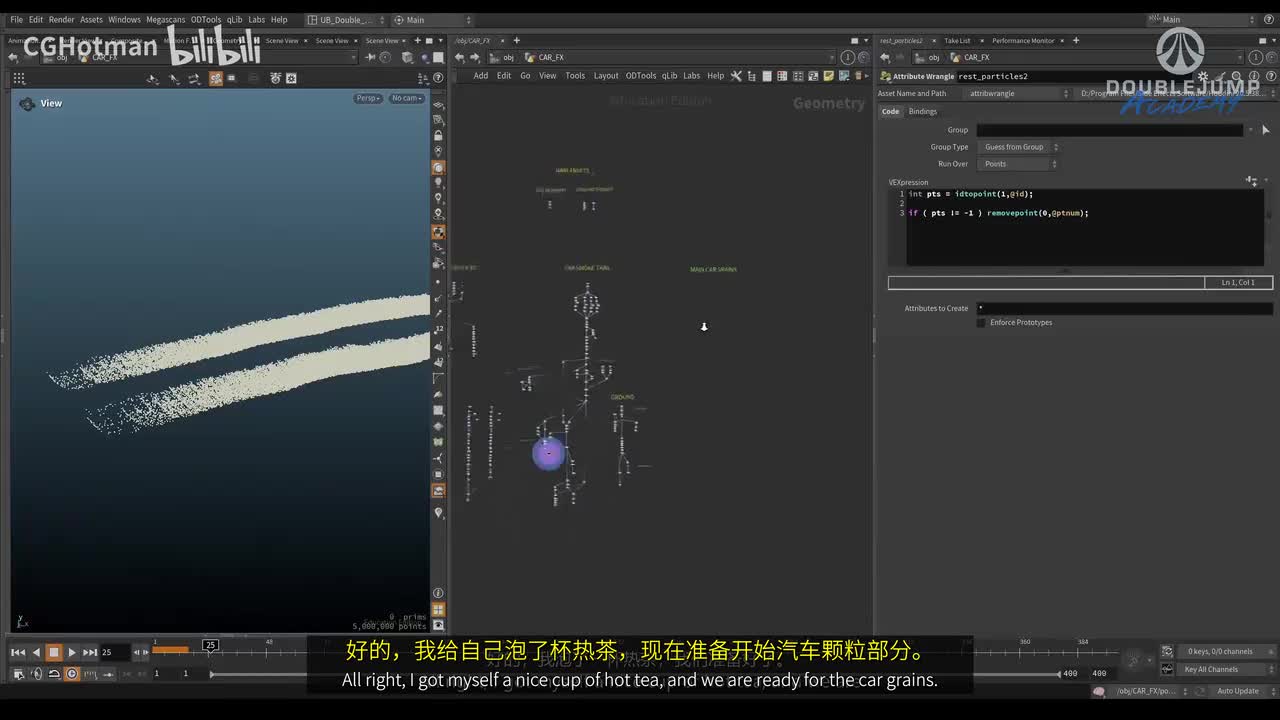Open the Layout menu in network editor

coord(606,76)
